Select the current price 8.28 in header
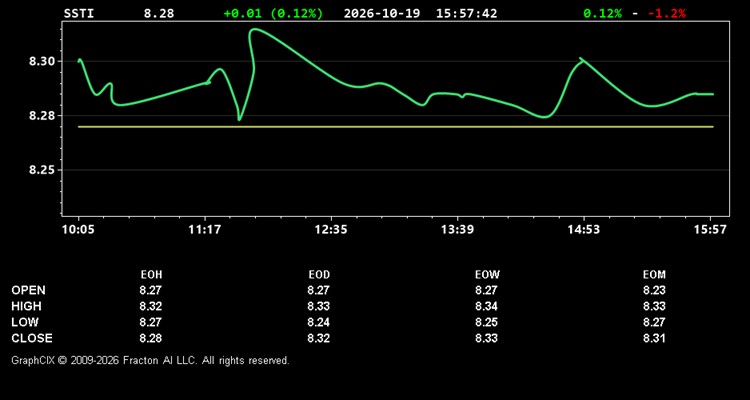Image resolution: width=750 pixels, height=400 pixels. pos(159,13)
